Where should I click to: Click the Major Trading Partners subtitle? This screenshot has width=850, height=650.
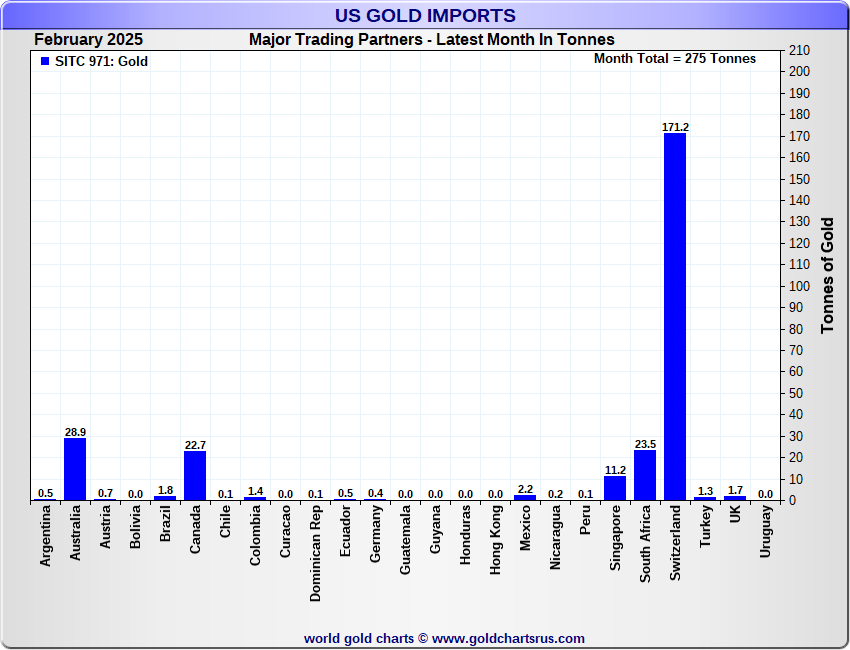[x=432, y=40]
